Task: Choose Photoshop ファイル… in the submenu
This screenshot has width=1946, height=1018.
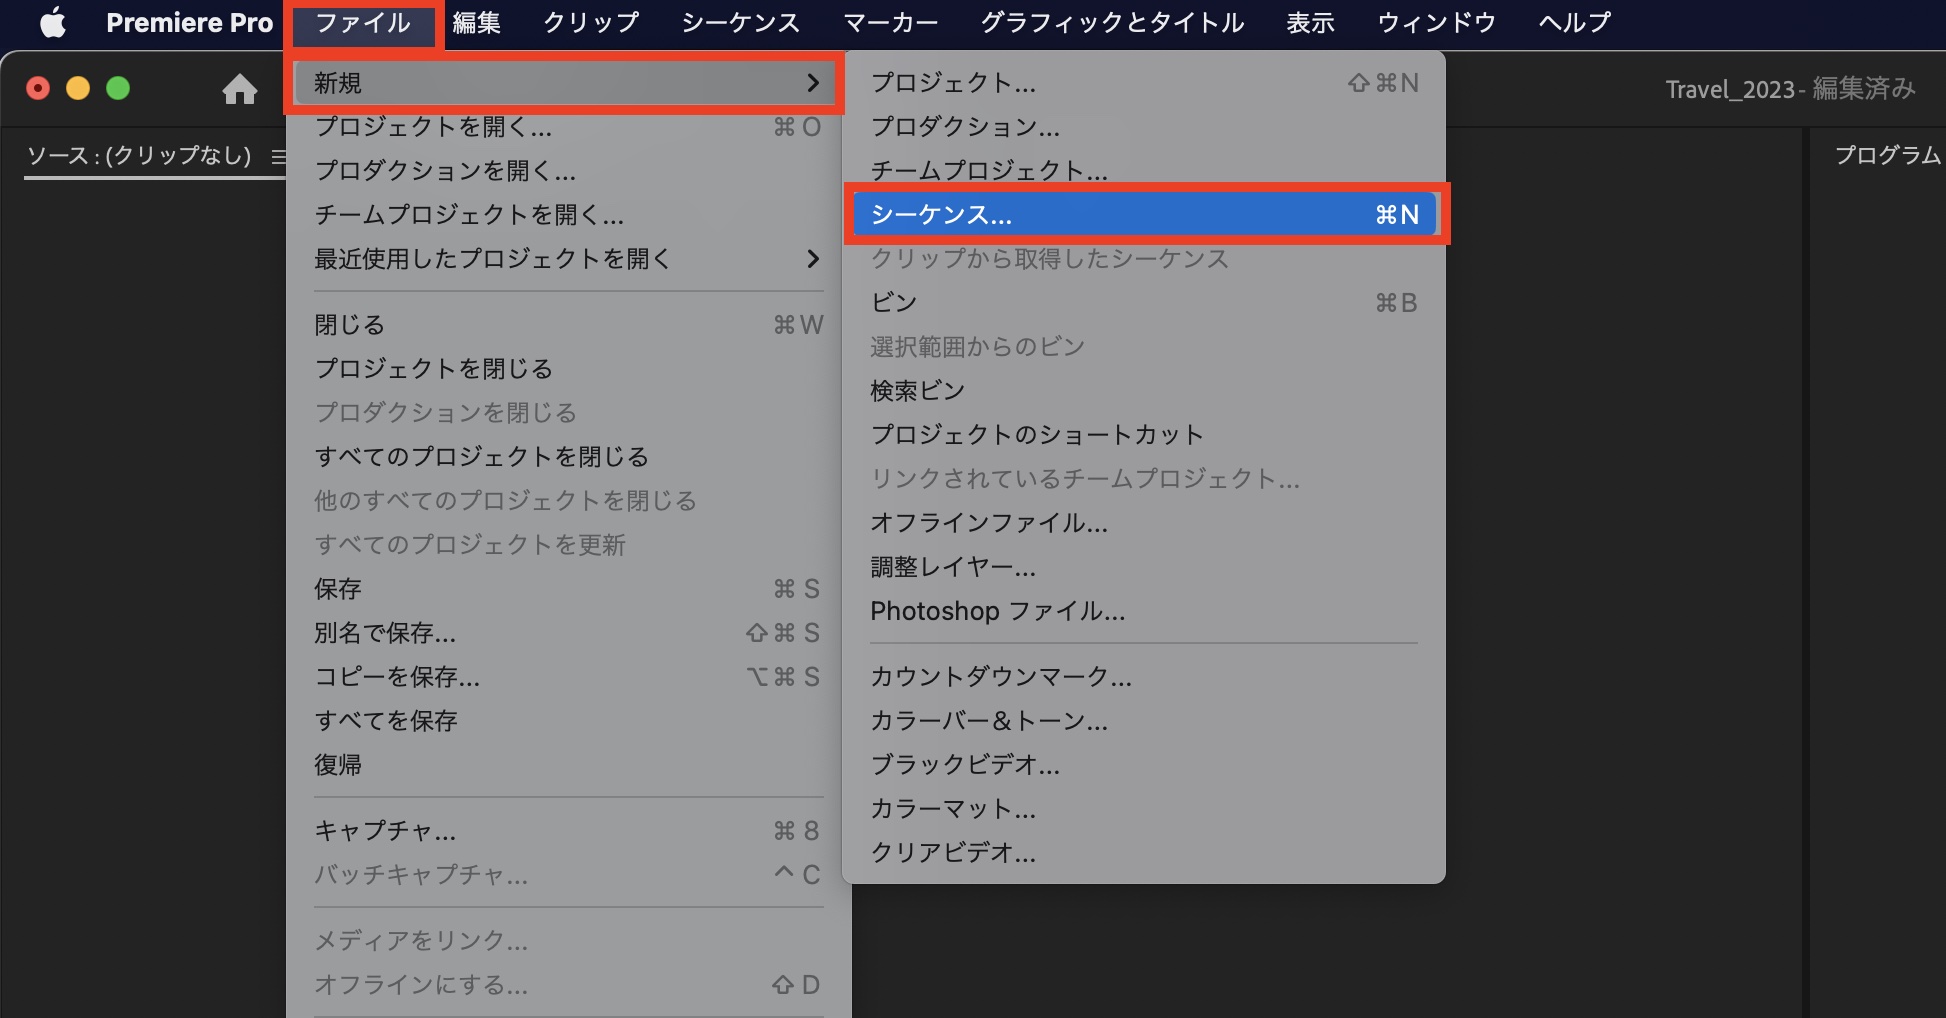Action: click(x=1144, y=611)
